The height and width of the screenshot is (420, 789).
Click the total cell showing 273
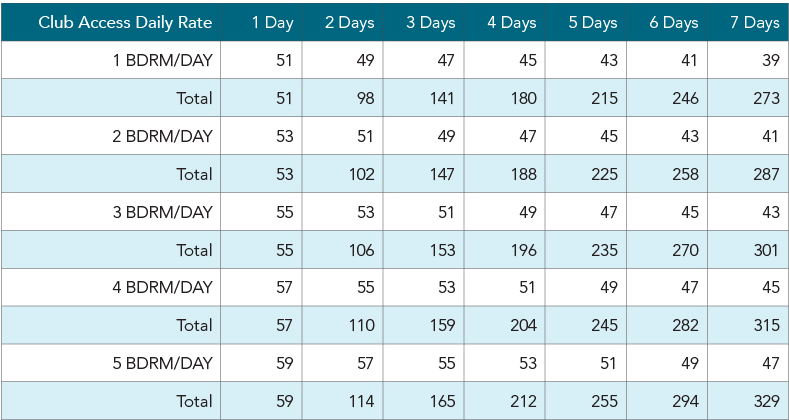(x=763, y=98)
